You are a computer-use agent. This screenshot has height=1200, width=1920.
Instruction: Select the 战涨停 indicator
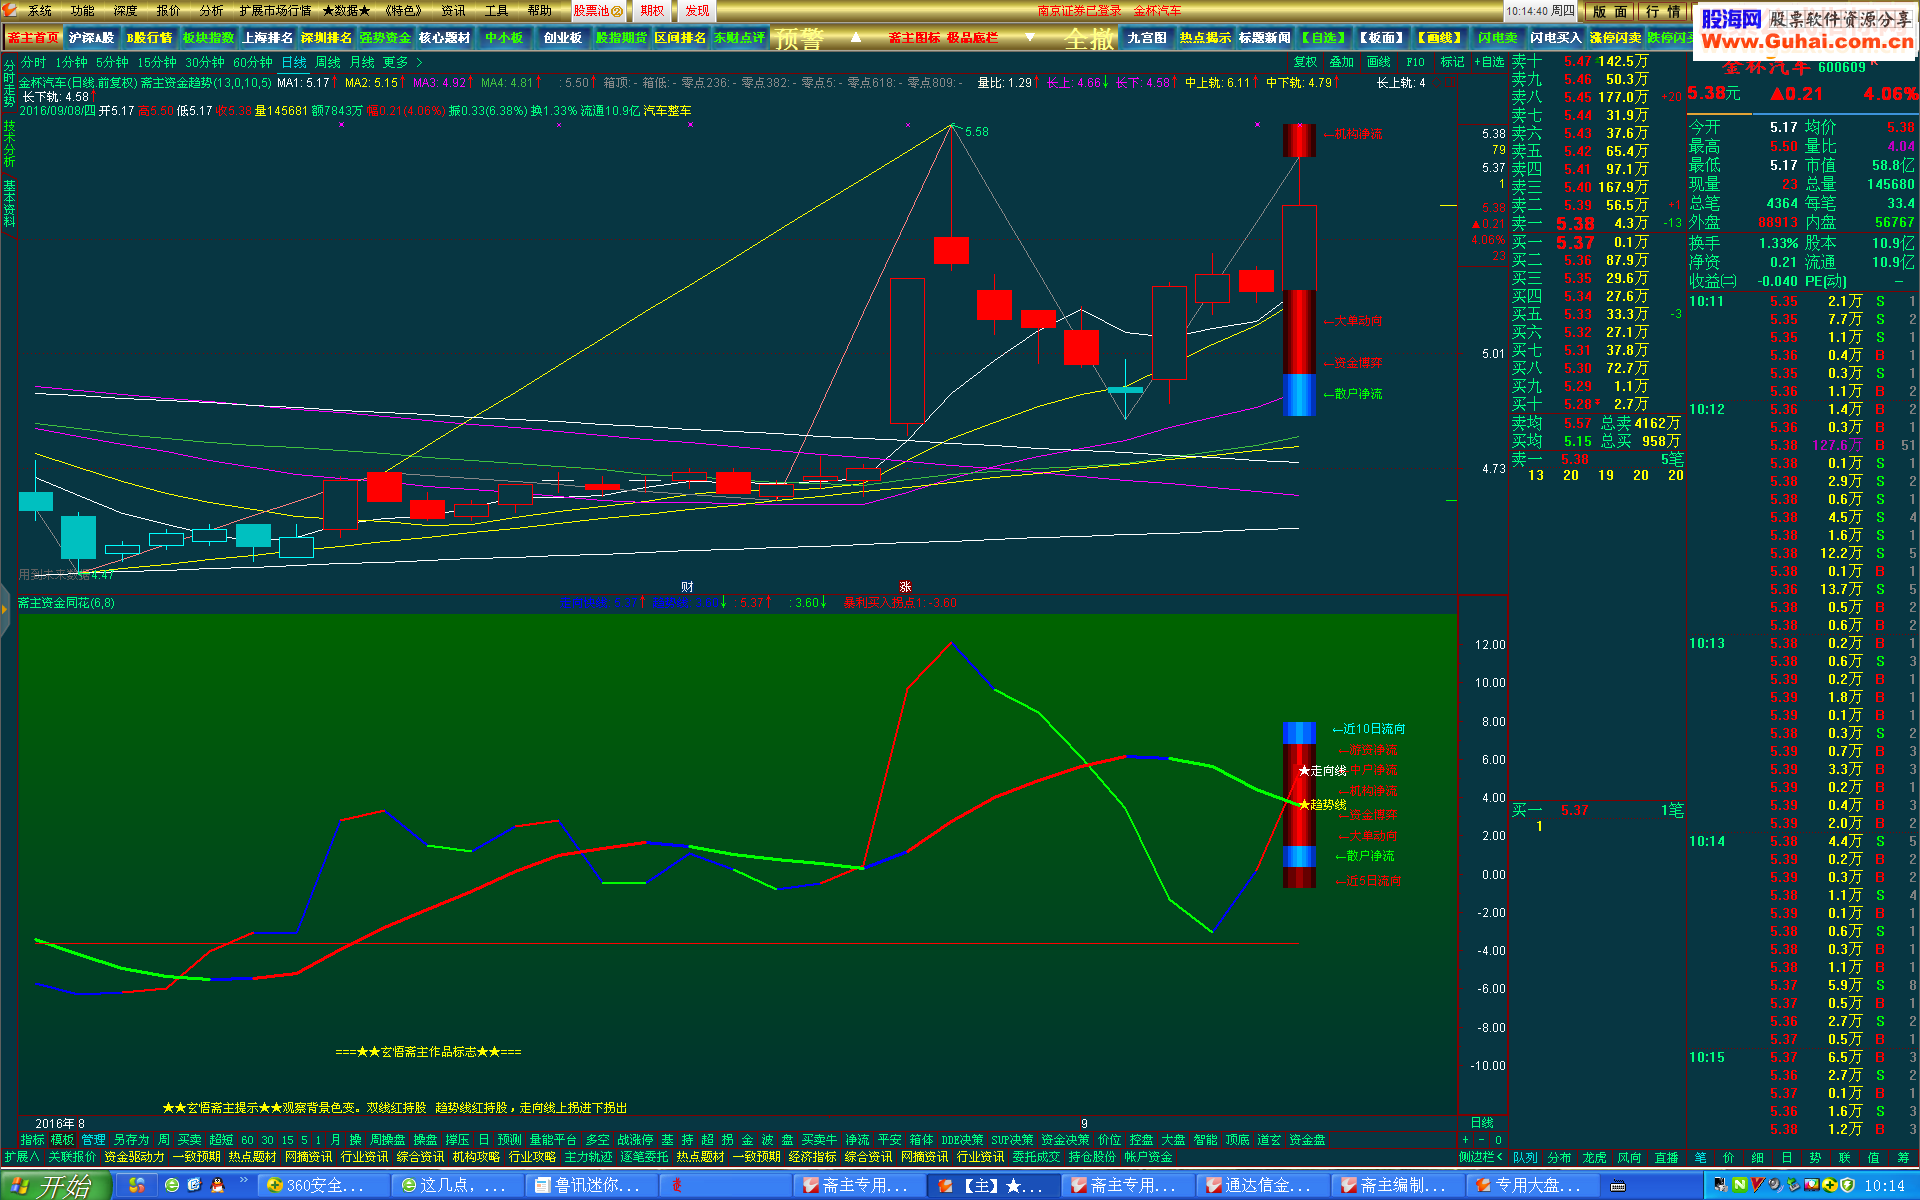point(635,1140)
